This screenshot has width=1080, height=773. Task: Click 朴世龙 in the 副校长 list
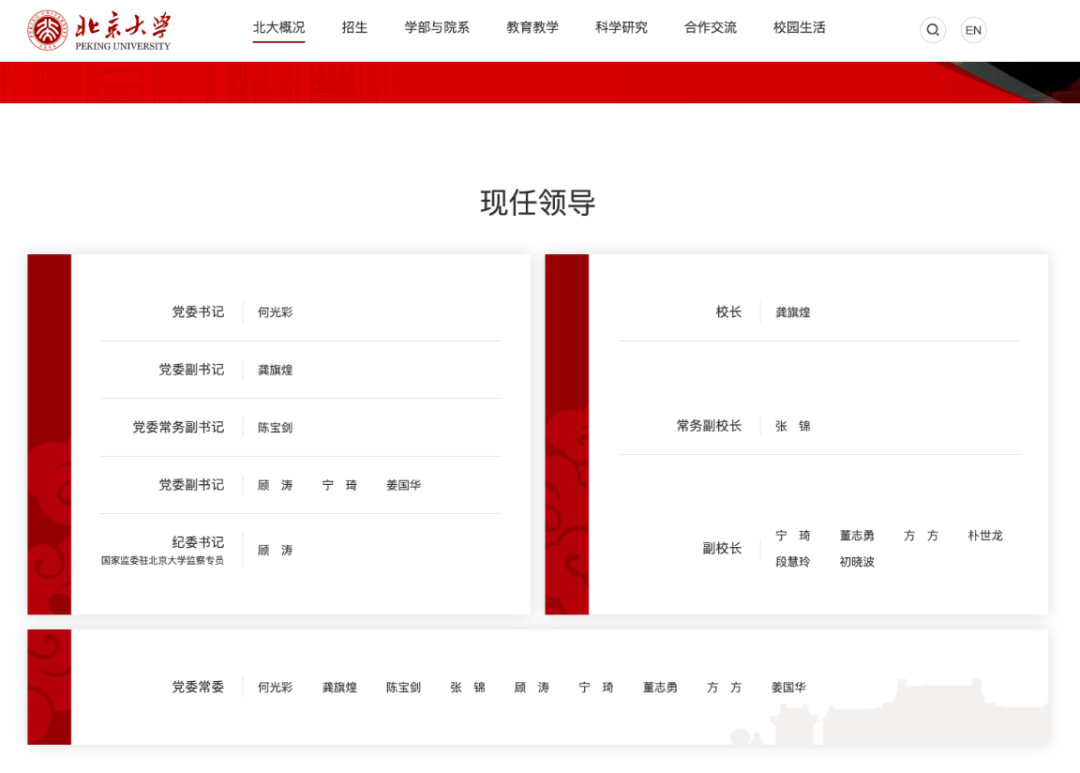985,535
